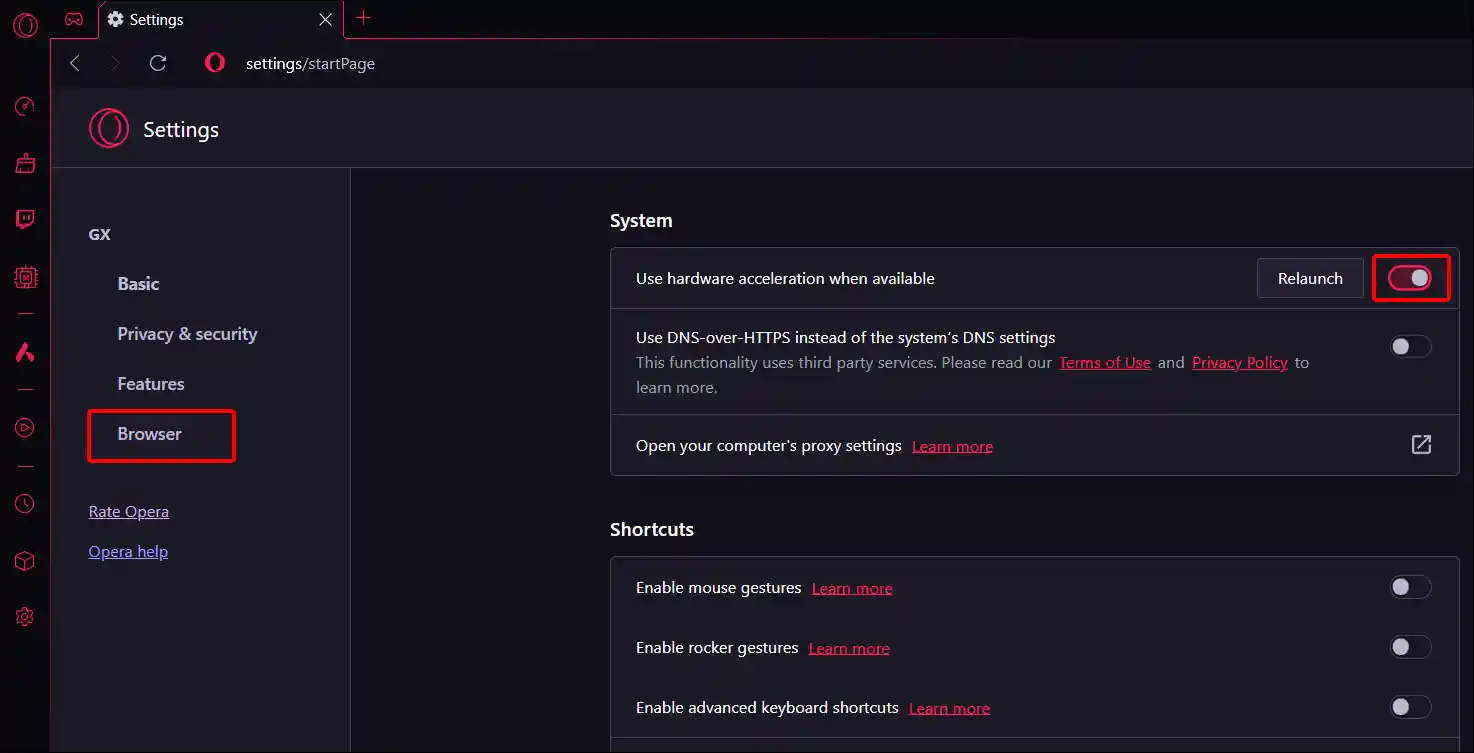1474x753 pixels.
Task: Enable mouse gestures toggle
Action: point(1411,587)
